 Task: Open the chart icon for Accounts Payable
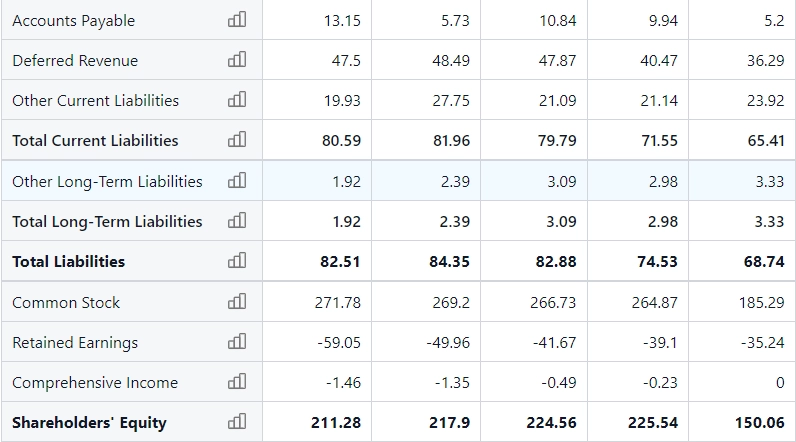click(237, 20)
